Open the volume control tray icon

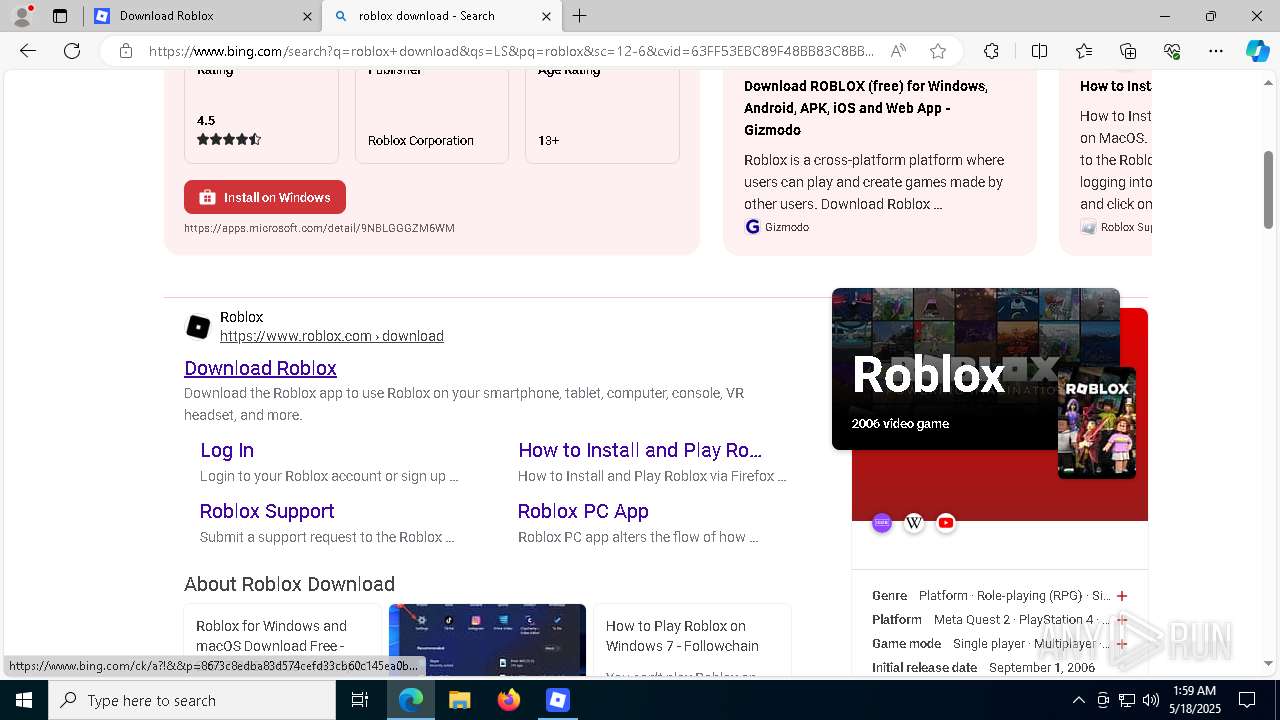click(x=1151, y=700)
